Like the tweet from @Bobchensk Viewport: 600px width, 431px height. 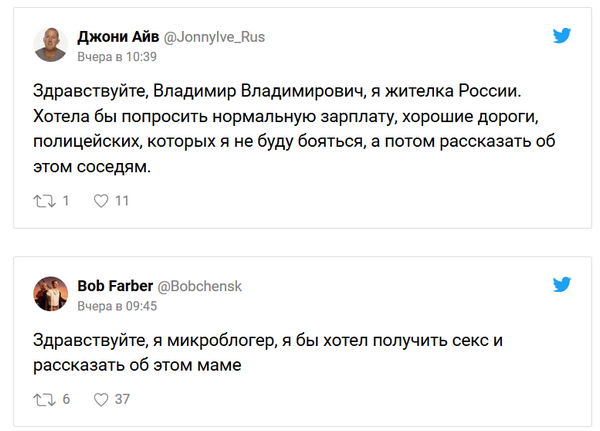[100, 399]
